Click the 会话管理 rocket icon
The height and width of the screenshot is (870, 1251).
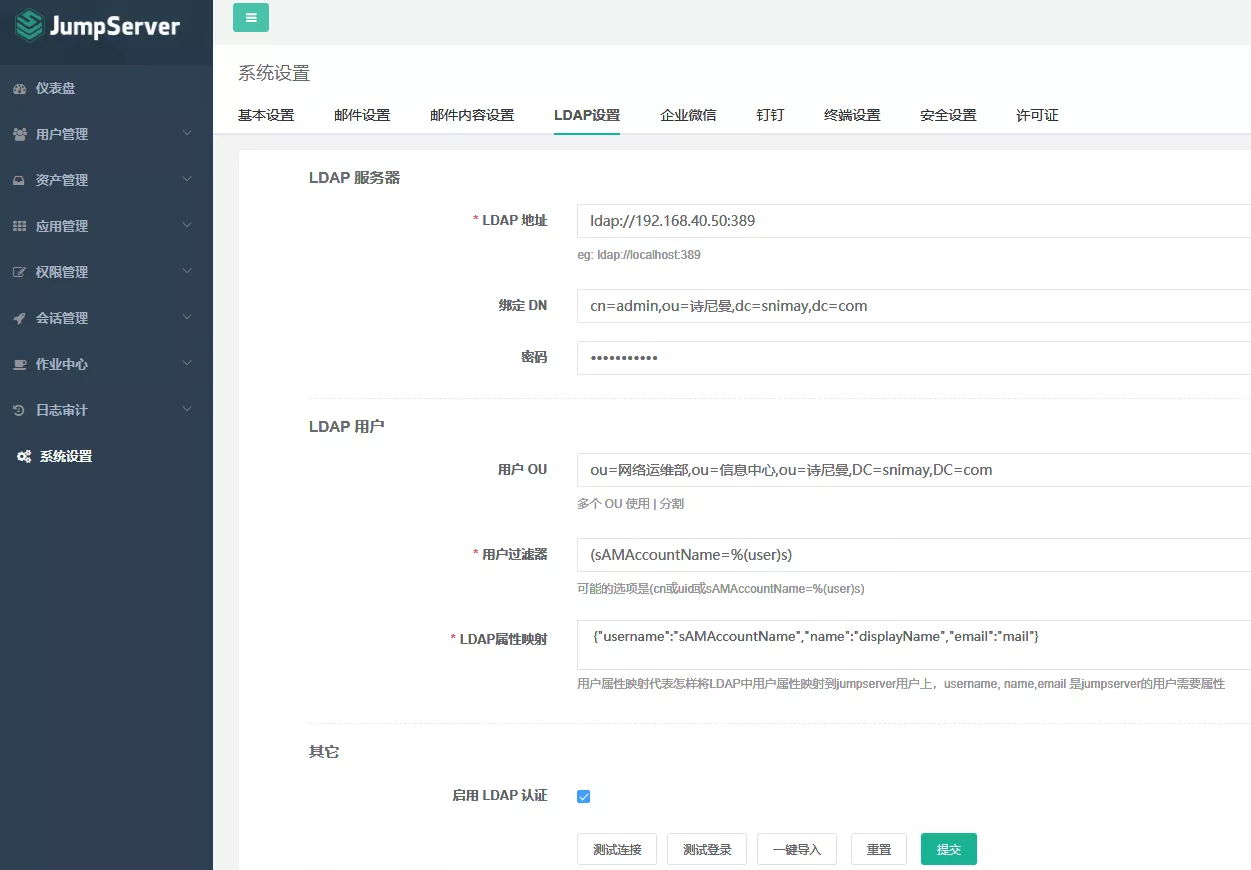coord(19,319)
